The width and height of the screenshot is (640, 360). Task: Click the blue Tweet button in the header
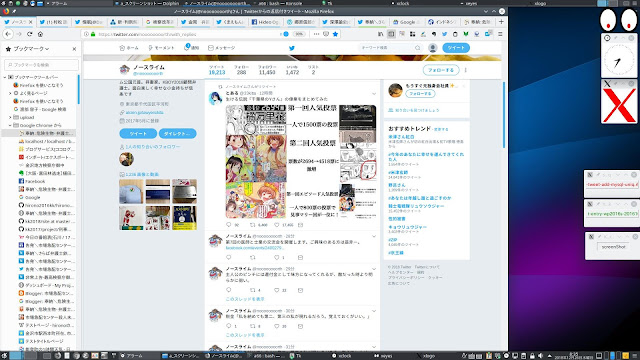[456, 48]
